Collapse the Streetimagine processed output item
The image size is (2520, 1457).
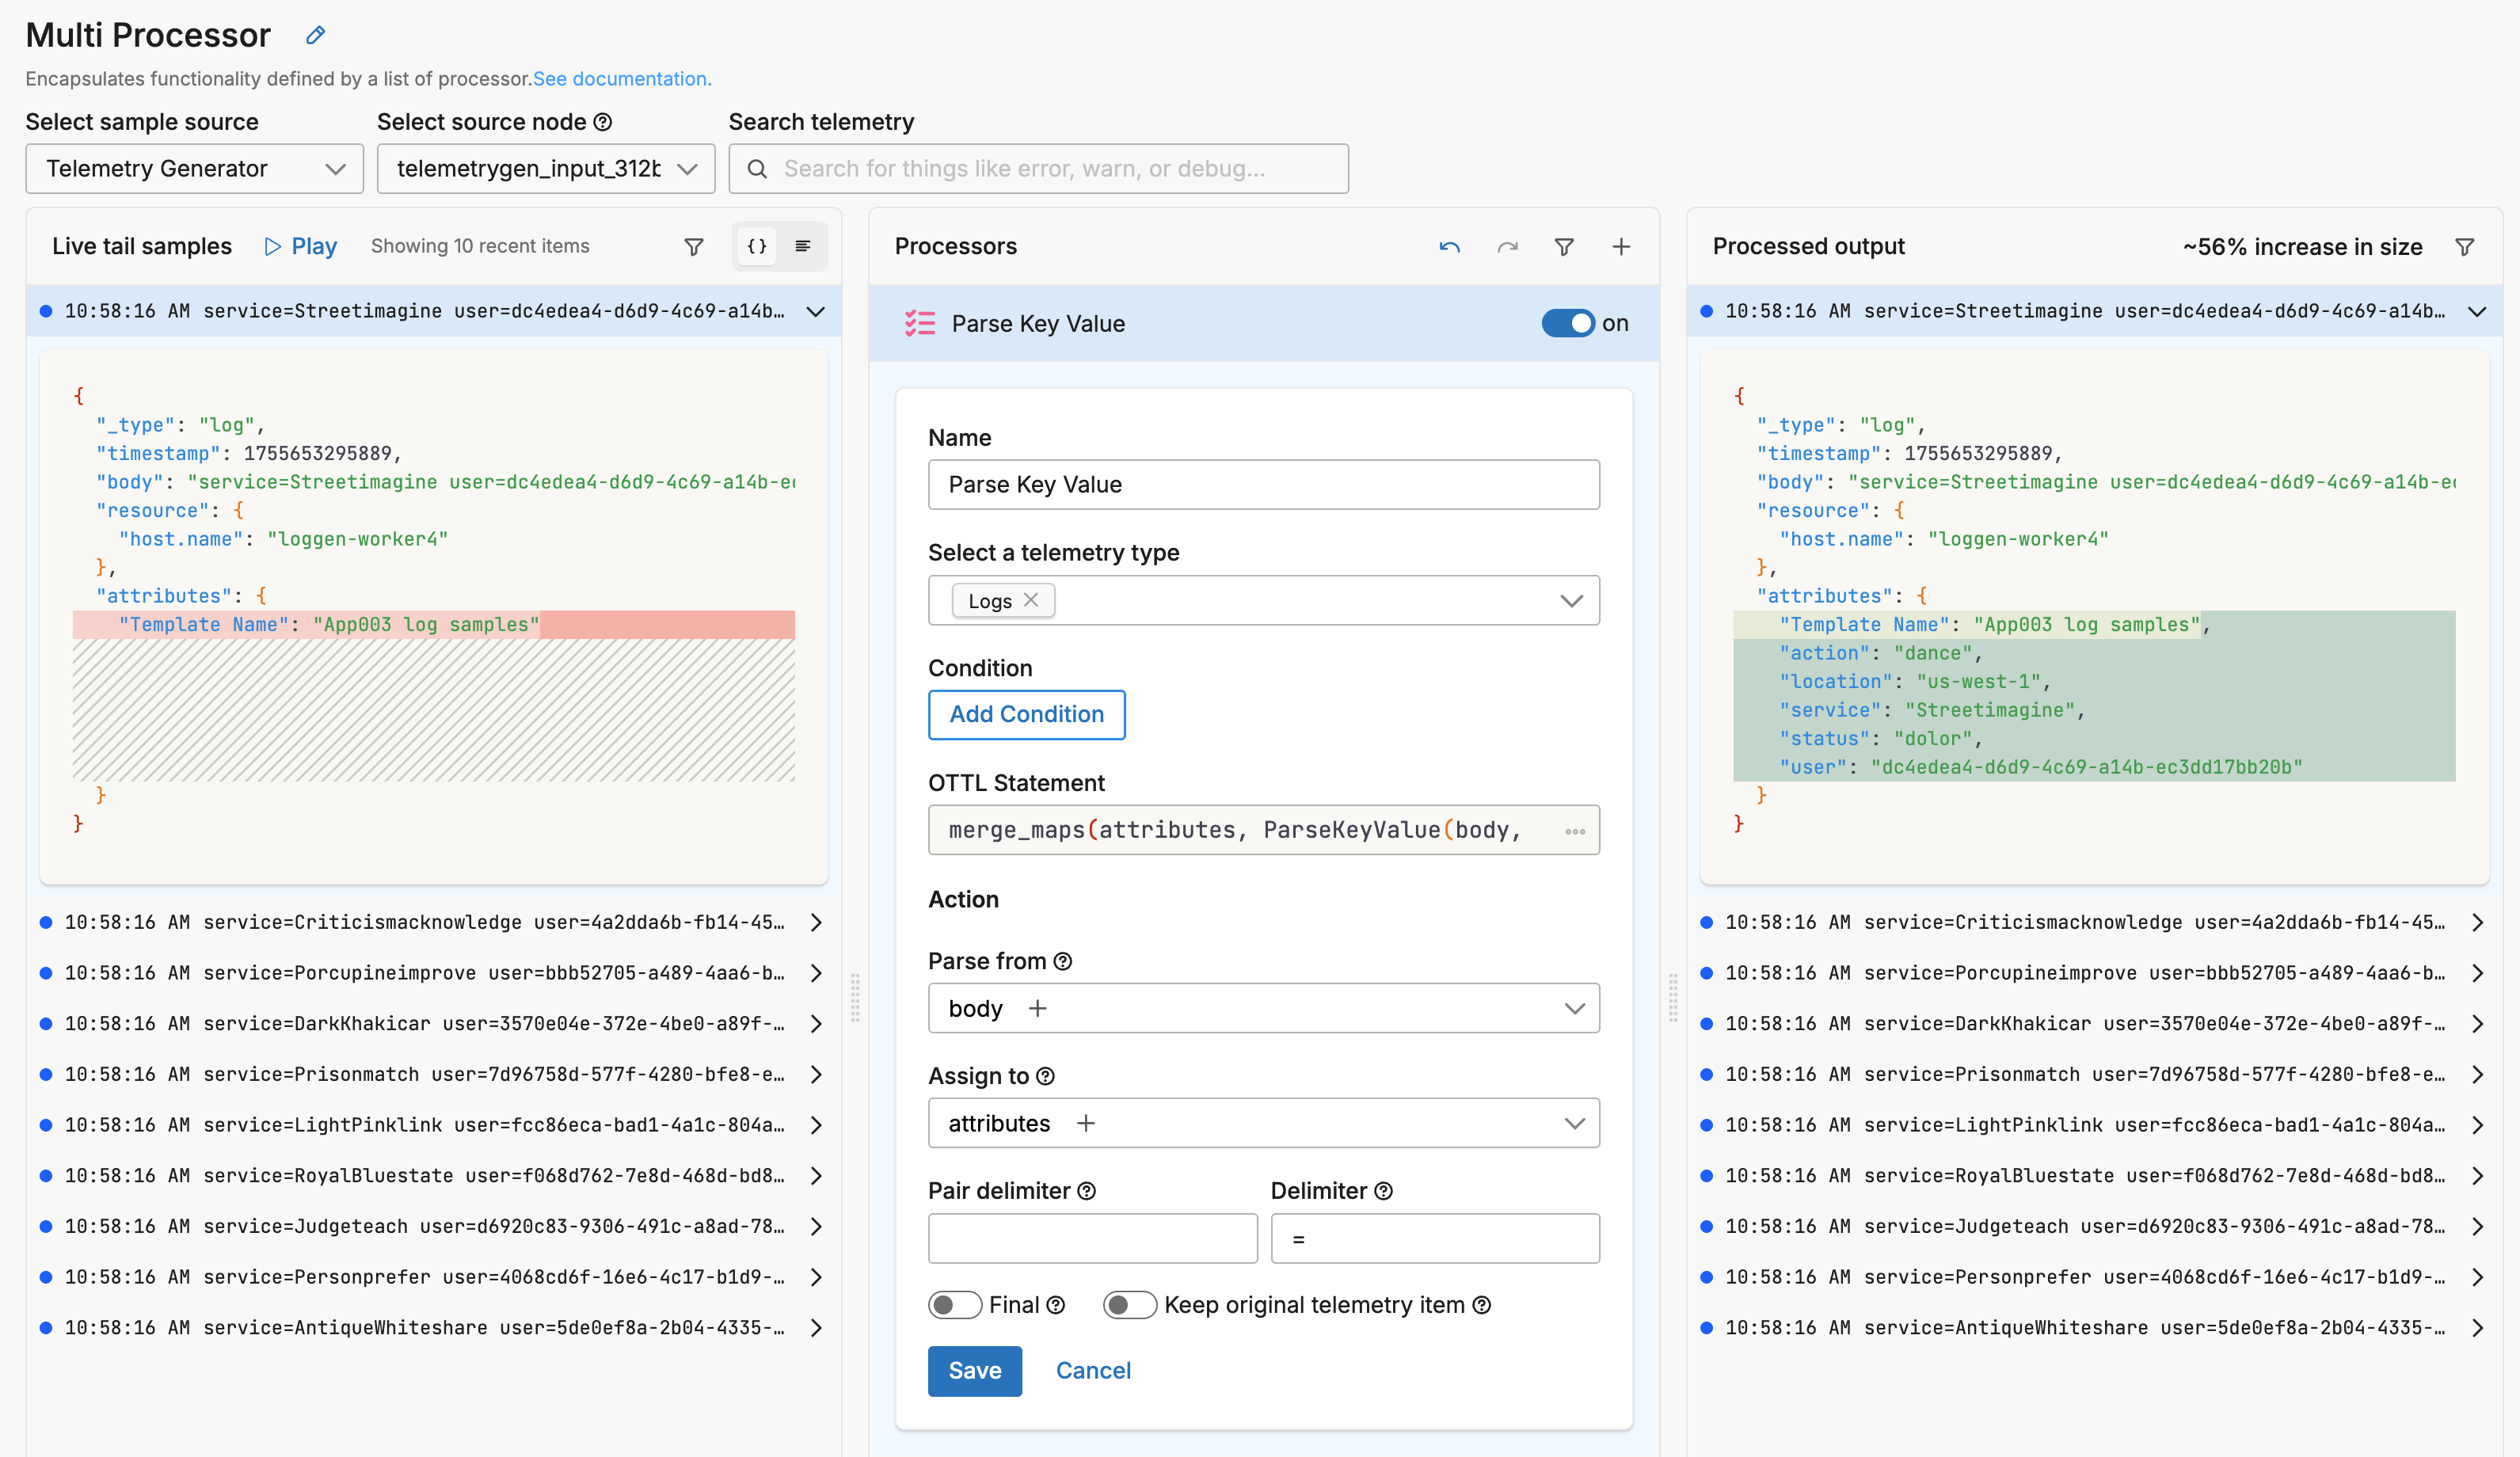tap(2477, 311)
